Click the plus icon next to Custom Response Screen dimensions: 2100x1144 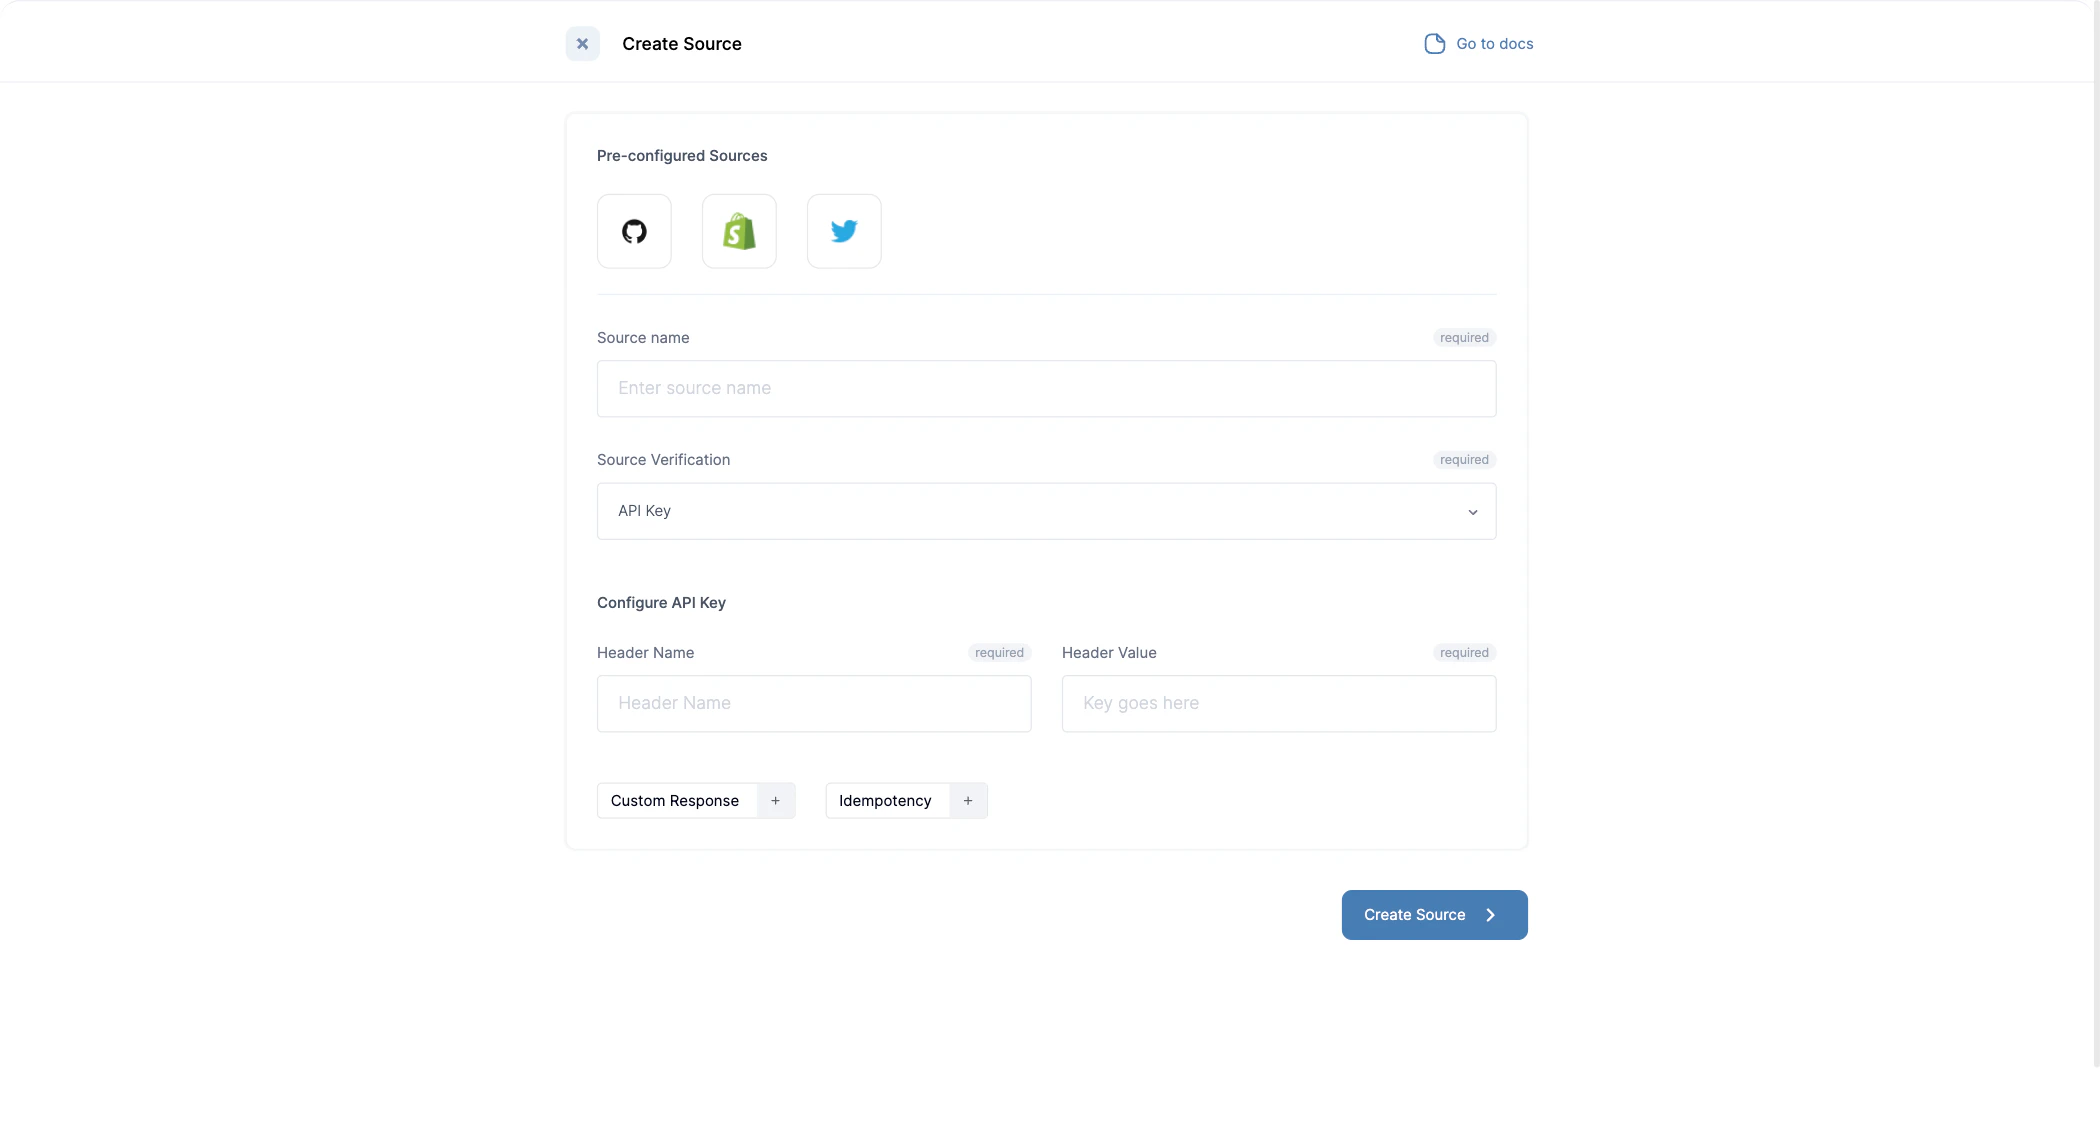(x=775, y=800)
